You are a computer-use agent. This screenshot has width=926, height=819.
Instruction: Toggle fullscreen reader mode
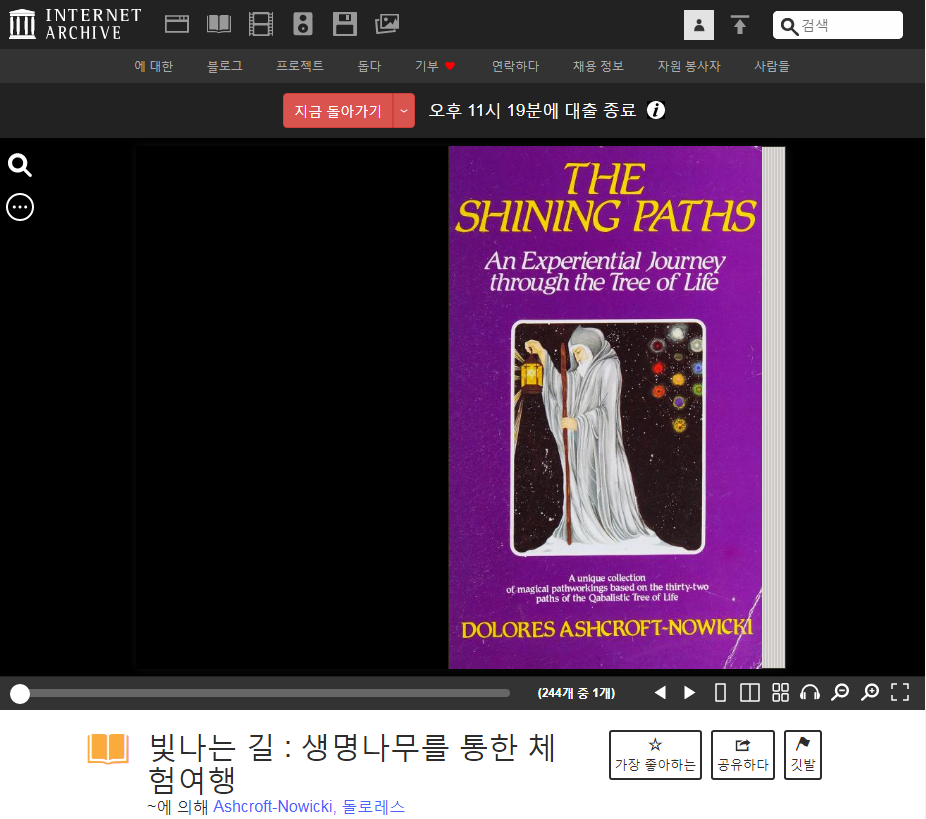coord(900,692)
